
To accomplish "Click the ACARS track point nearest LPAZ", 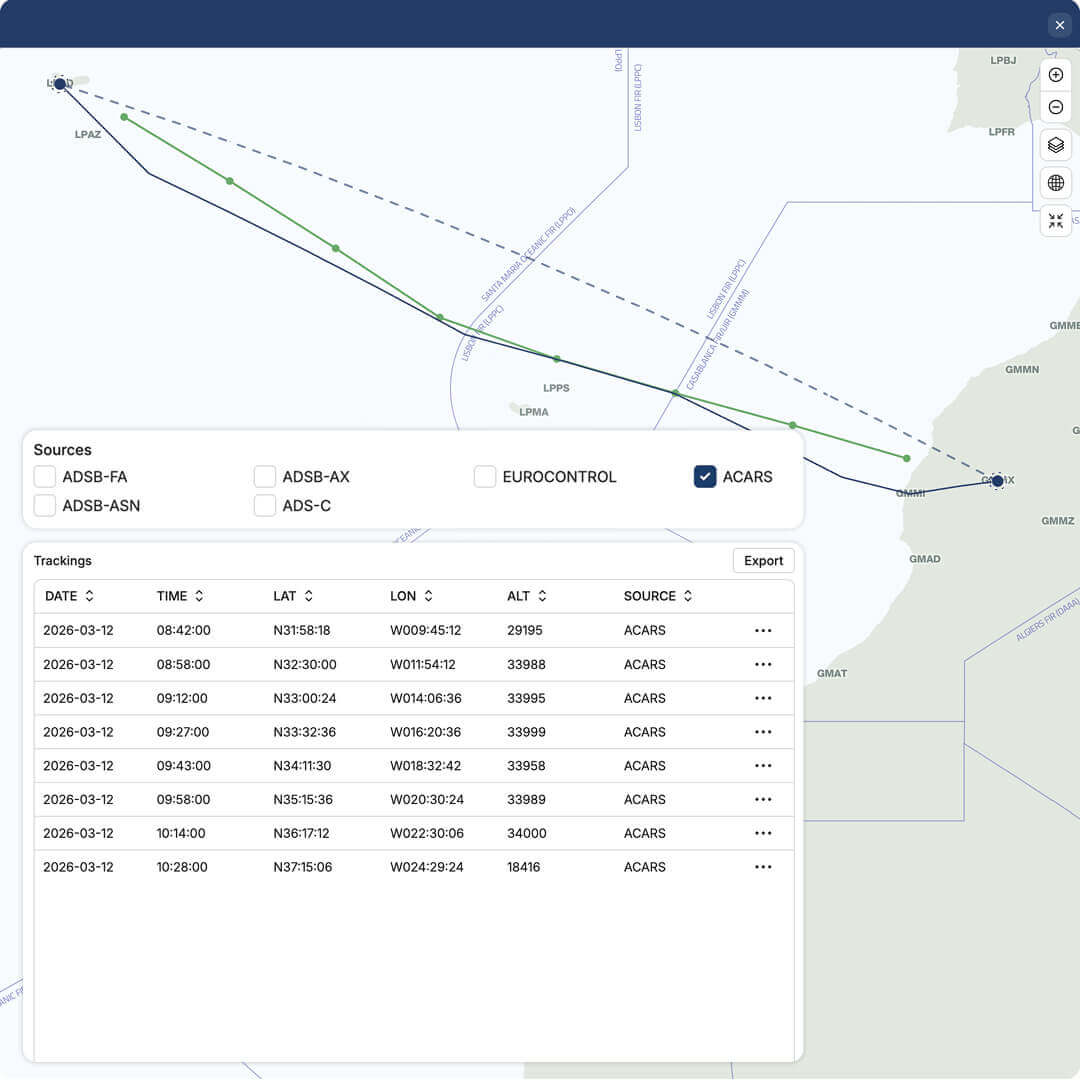I will 124,117.
